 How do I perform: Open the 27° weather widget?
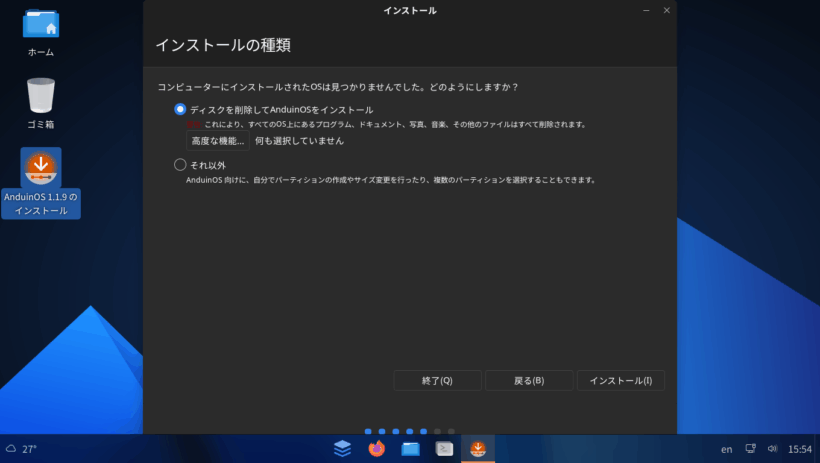(22, 449)
